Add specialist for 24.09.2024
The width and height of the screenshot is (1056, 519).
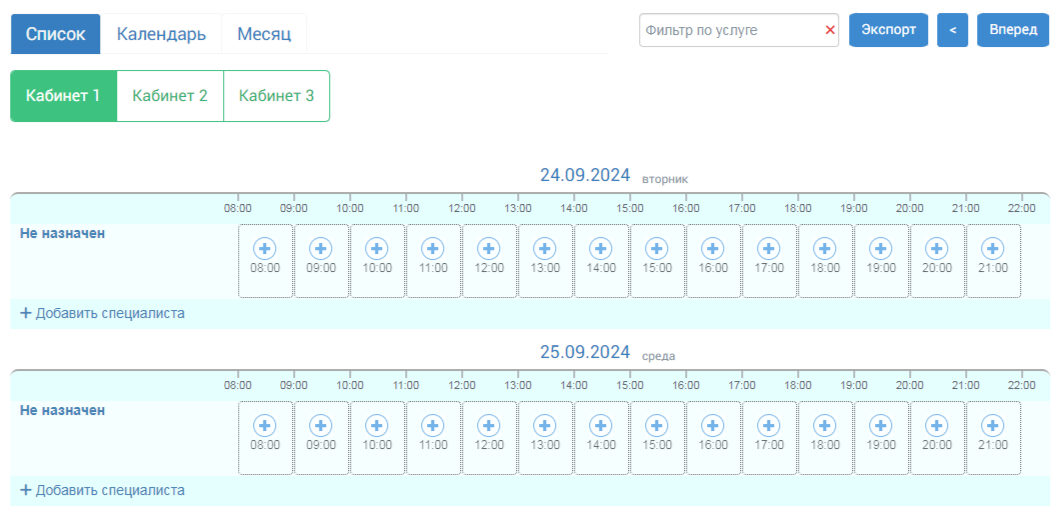point(102,313)
